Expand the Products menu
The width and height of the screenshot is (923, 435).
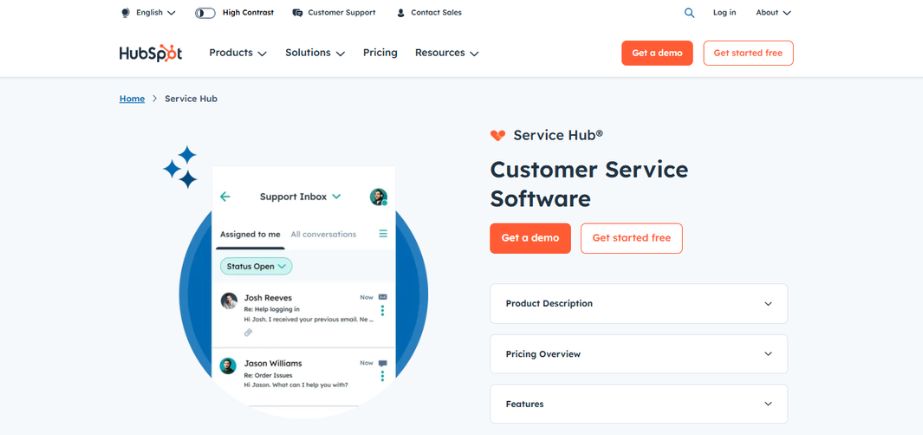point(238,53)
